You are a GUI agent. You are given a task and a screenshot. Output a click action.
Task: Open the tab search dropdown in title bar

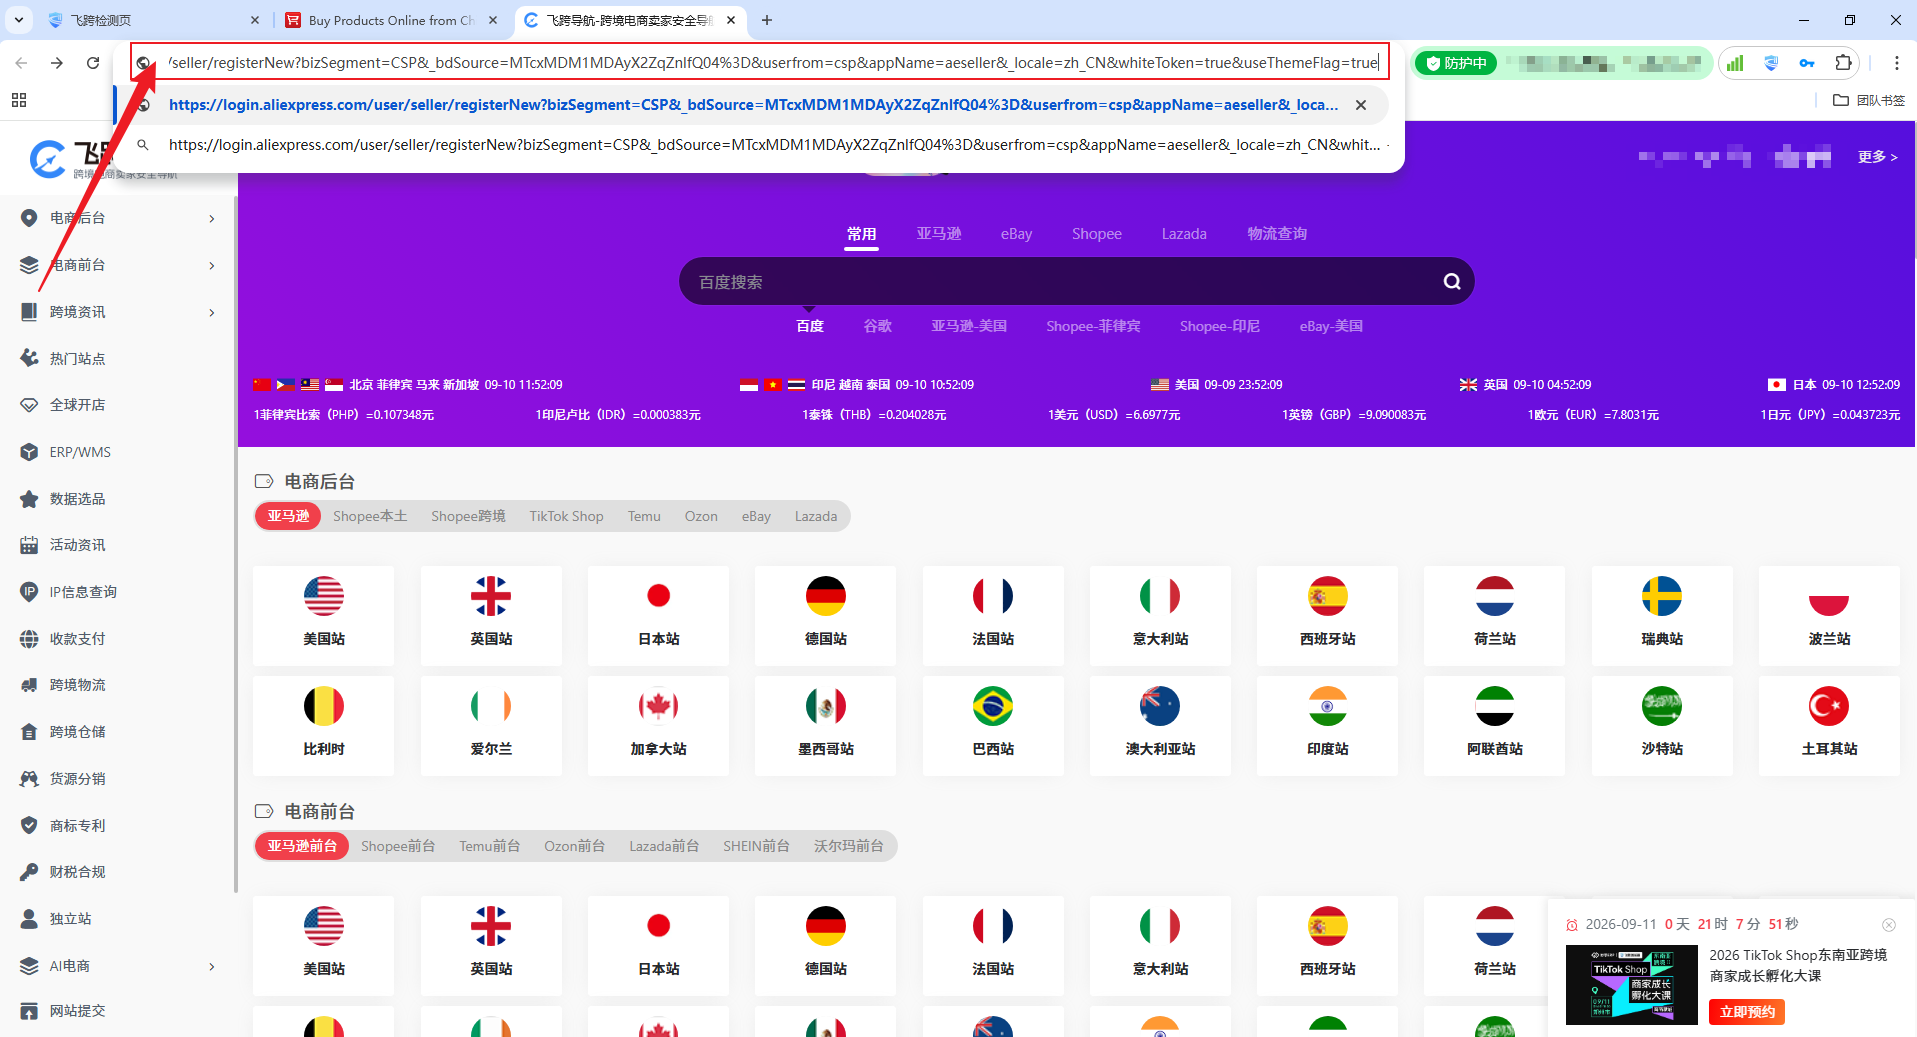click(19, 20)
